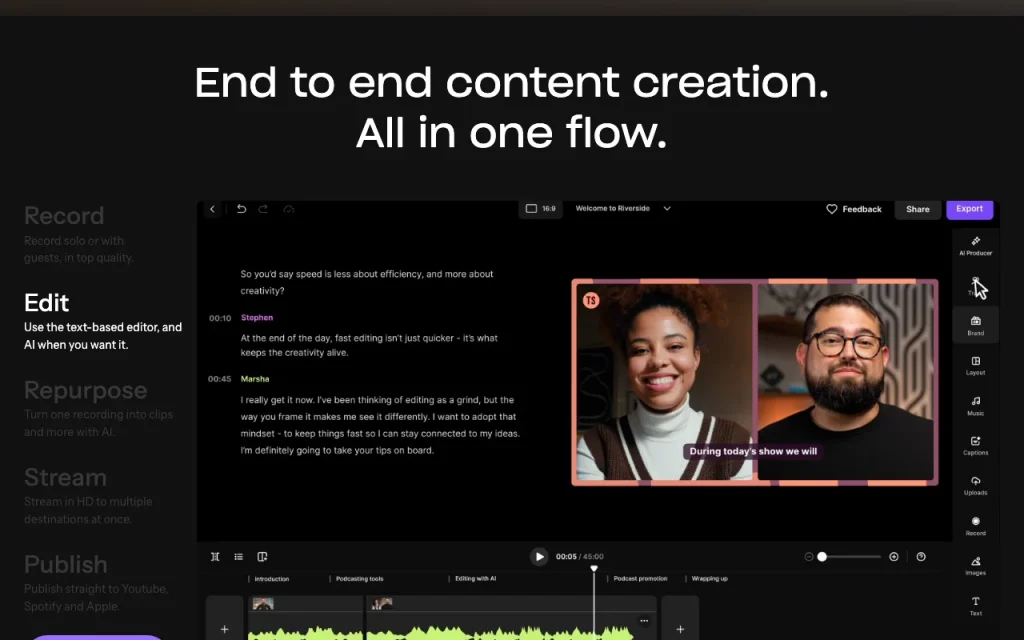
Task: Click the purple Export button
Action: pos(969,209)
